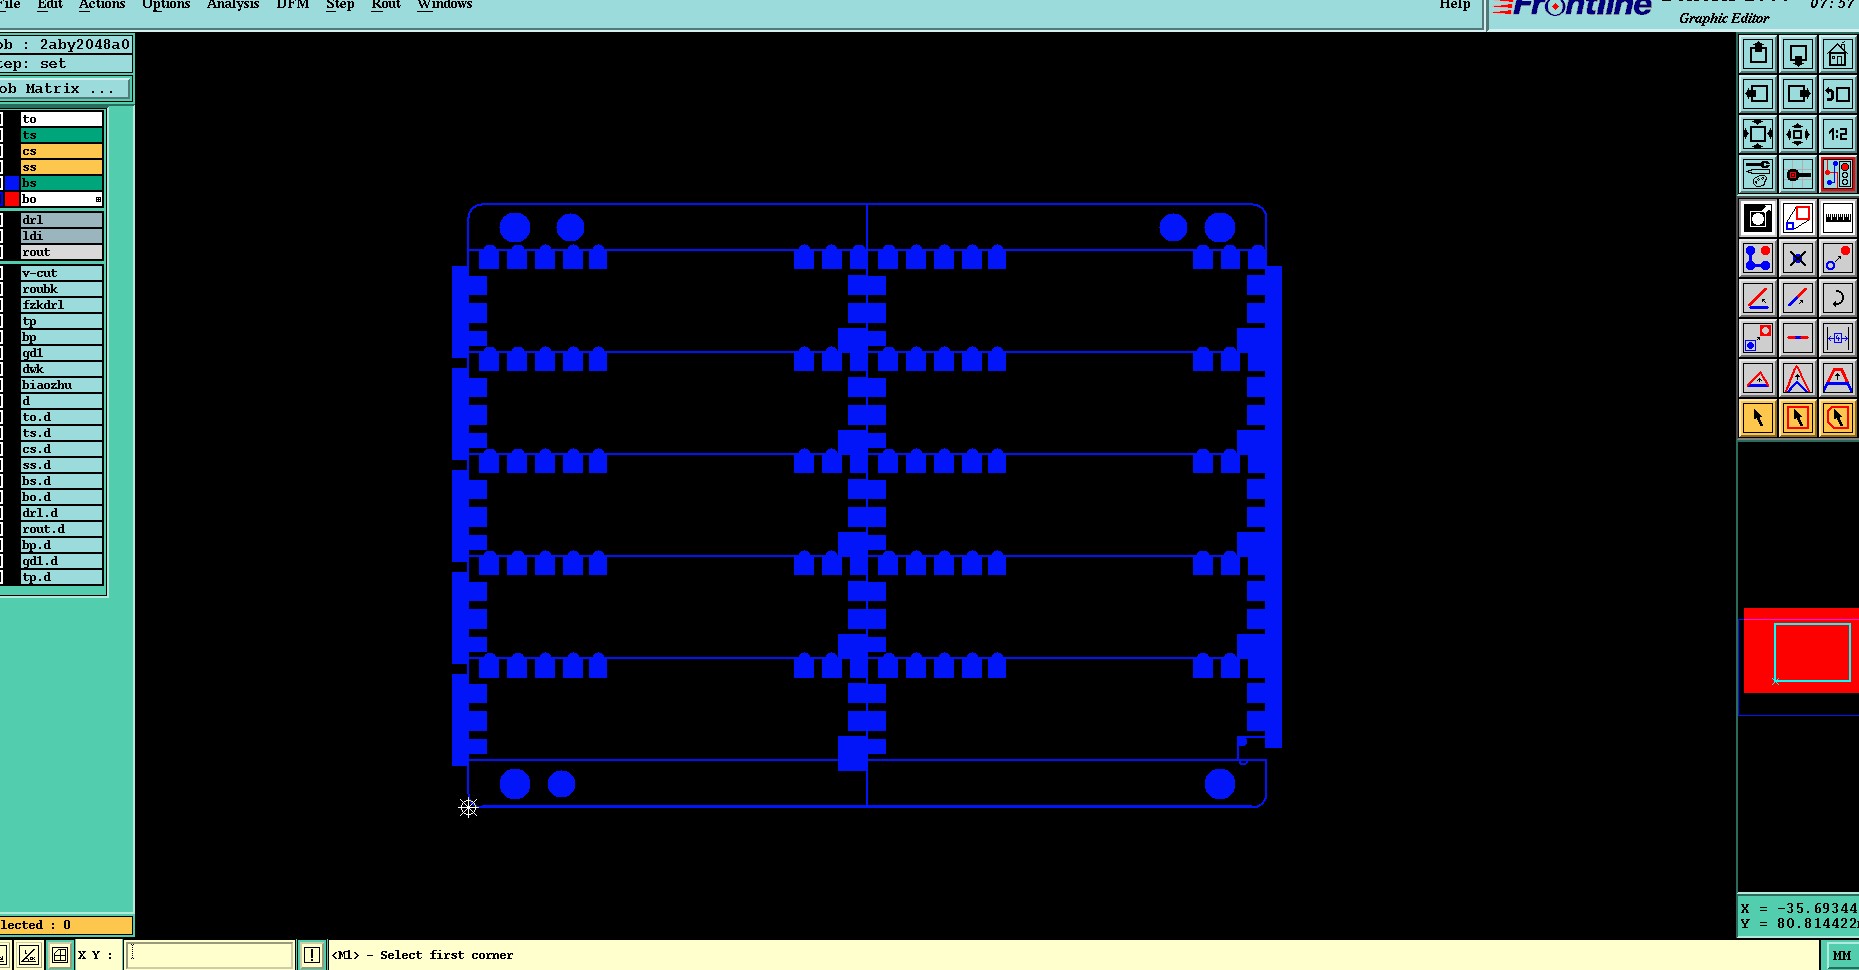Screen dimensions: 1859x970
Task: Click the blue circle to red dot arrow icon
Action: click(x=1838, y=258)
